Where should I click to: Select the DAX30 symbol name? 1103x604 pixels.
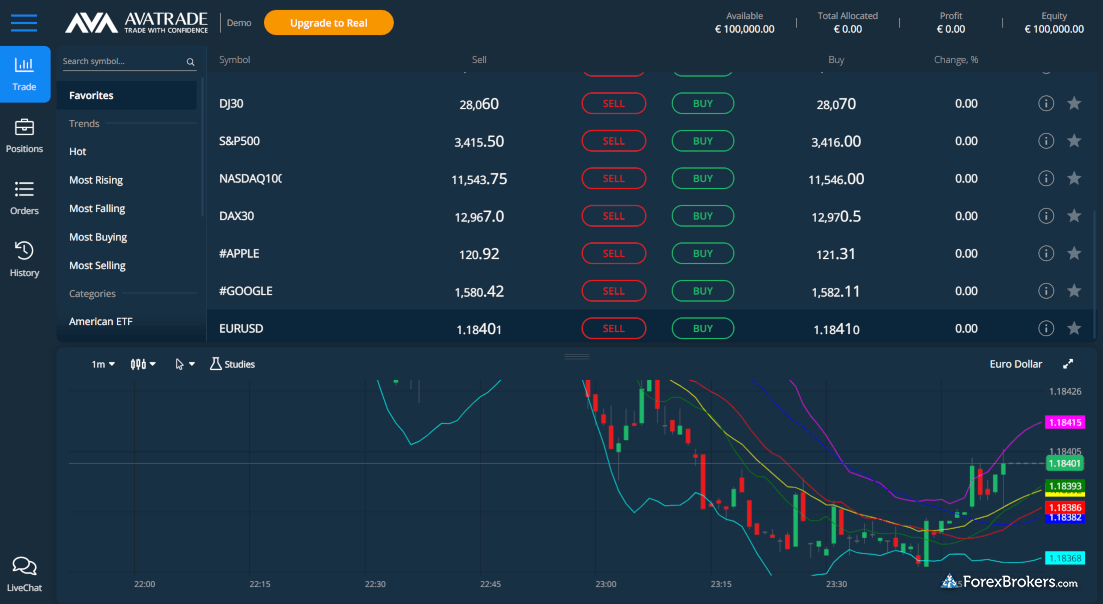click(236, 216)
